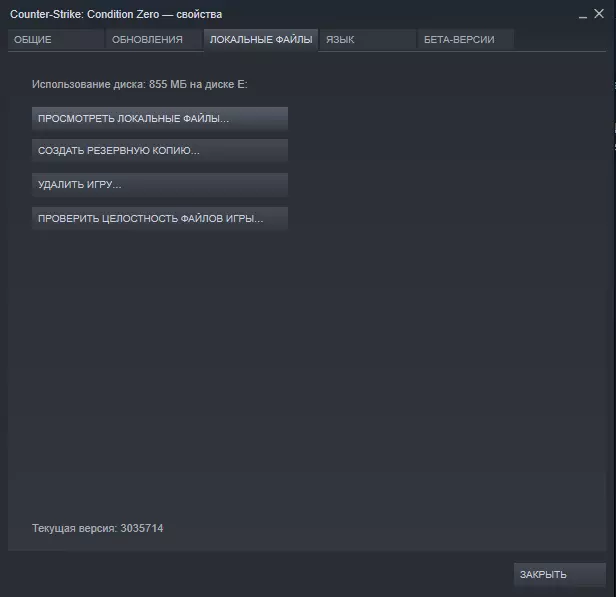The image size is (616, 597).
Task: Click СОЗДАТЬ РЕЗЕРВНУЮ КОПИЮ button
Action: [160, 151]
